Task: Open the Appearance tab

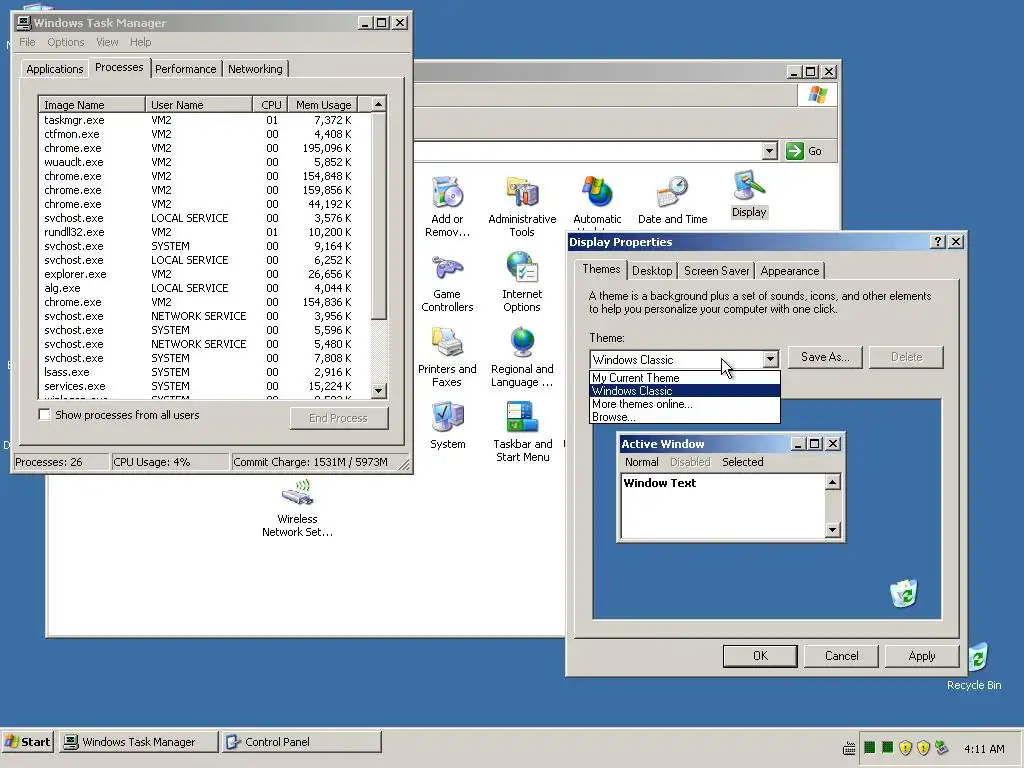Action: click(x=790, y=270)
